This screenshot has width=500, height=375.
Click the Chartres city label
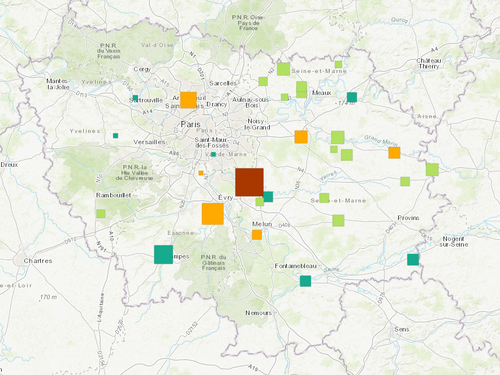click(x=38, y=261)
